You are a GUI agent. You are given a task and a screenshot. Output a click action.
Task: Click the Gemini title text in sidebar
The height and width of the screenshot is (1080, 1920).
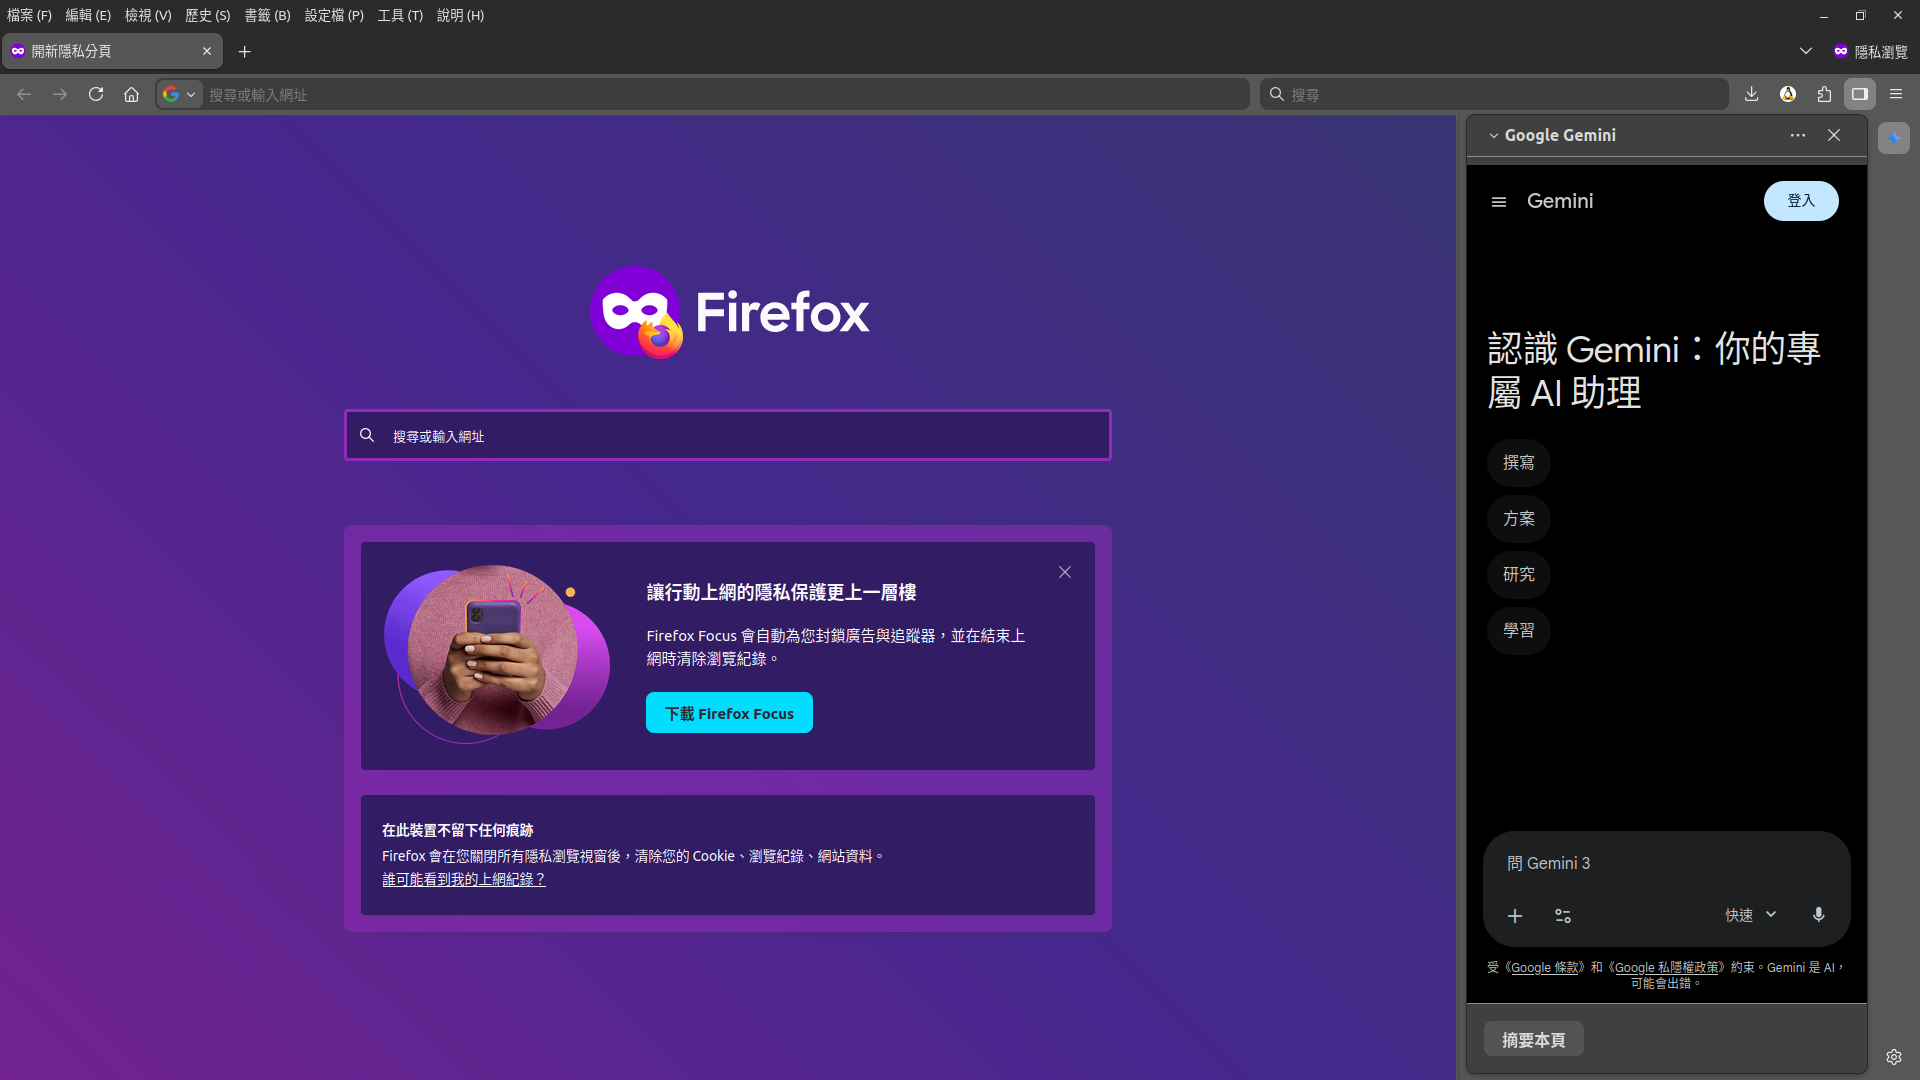click(x=1560, y=201)
